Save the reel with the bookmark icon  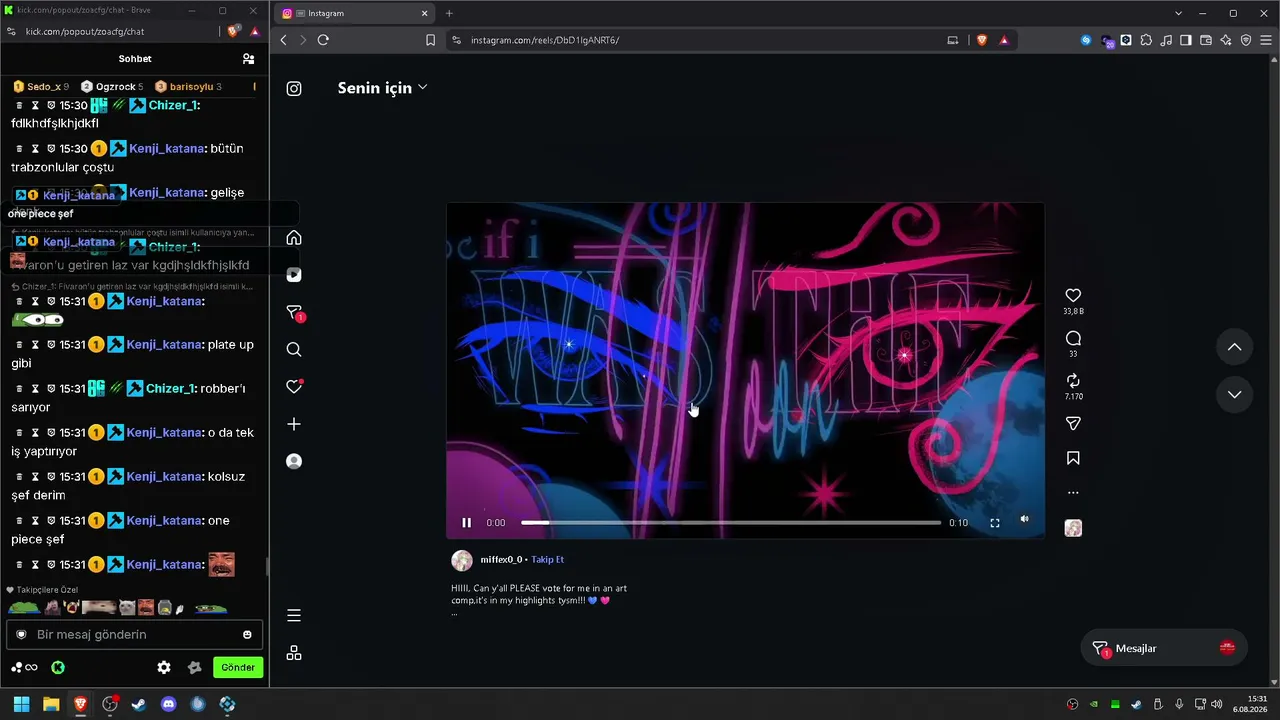click(x=1073, y=458)
